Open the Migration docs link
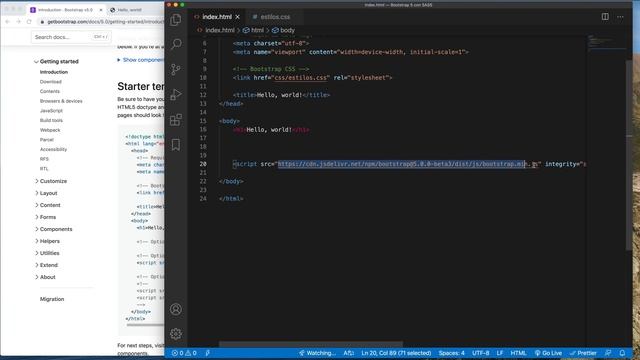640x360 pixels. [52, 299]
